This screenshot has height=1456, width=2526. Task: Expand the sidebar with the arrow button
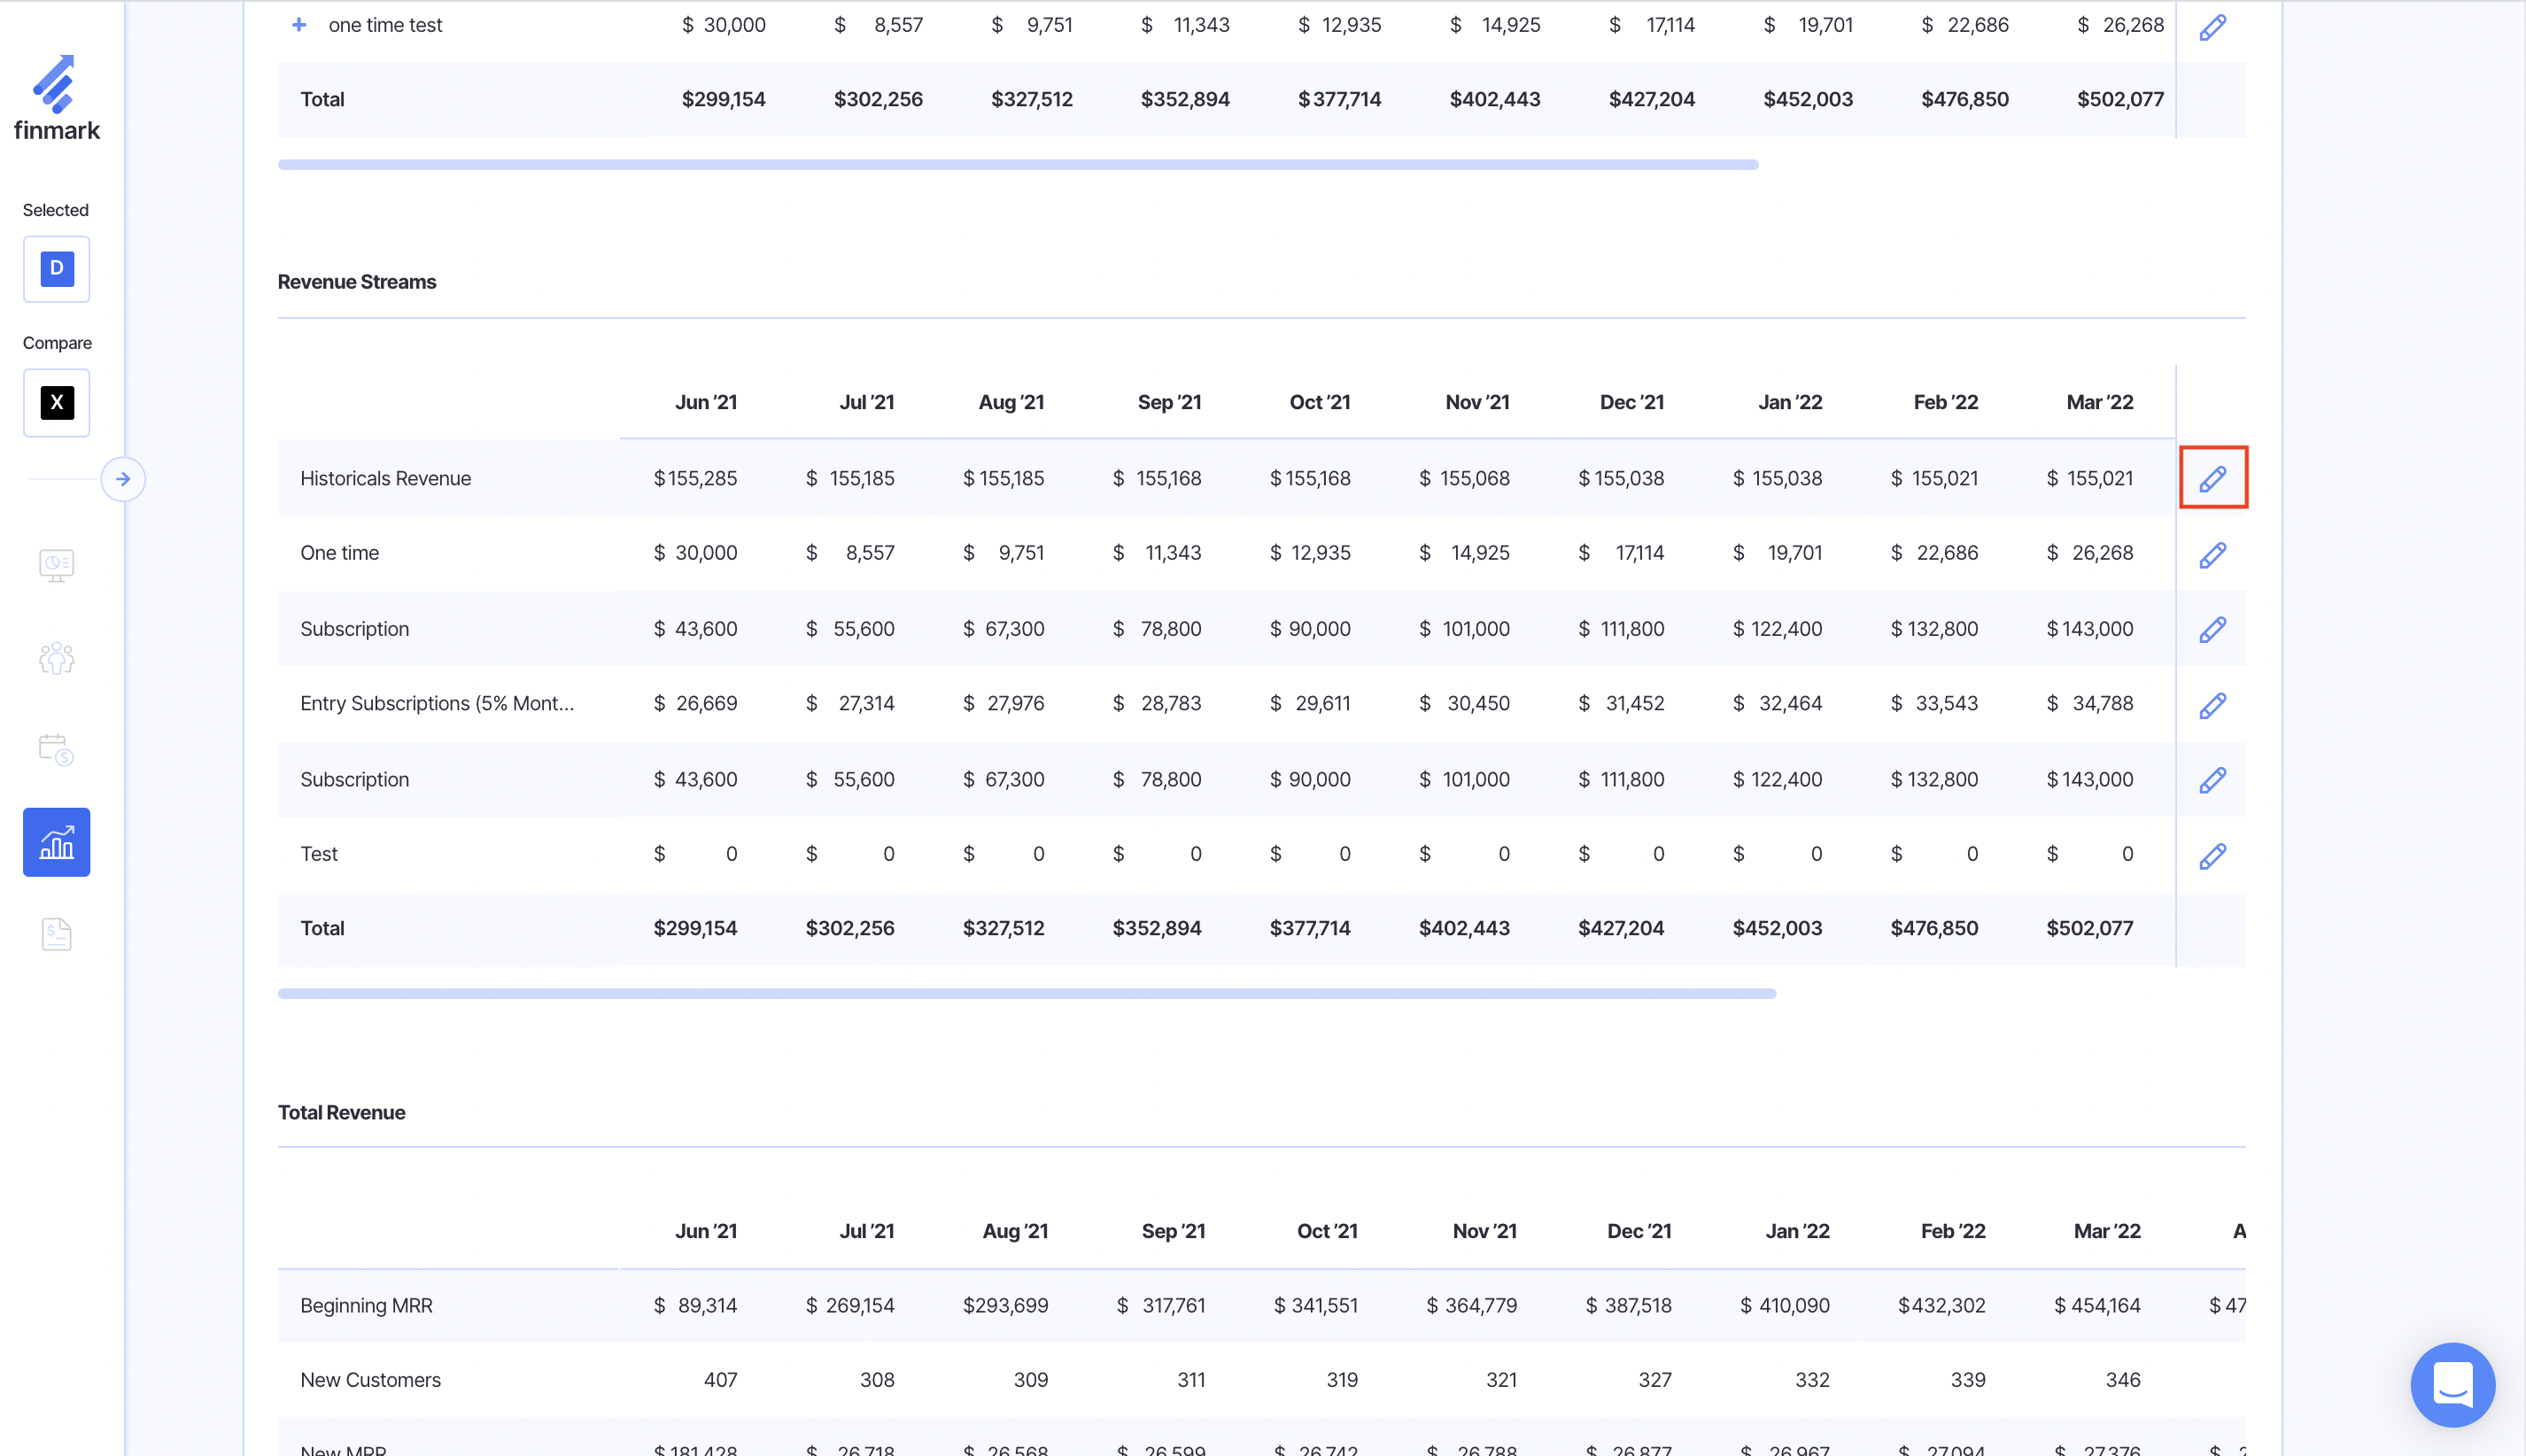point(123,479)
